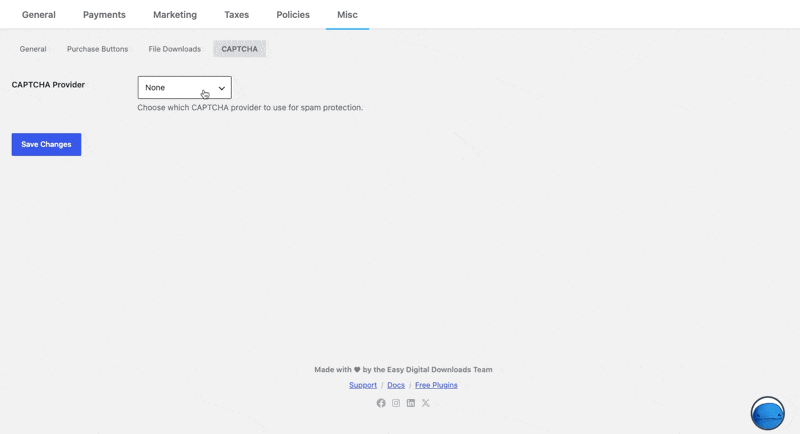Follow the Free Plugins link
The width and height of the screenshot is (800, 434).
[436, 385]
